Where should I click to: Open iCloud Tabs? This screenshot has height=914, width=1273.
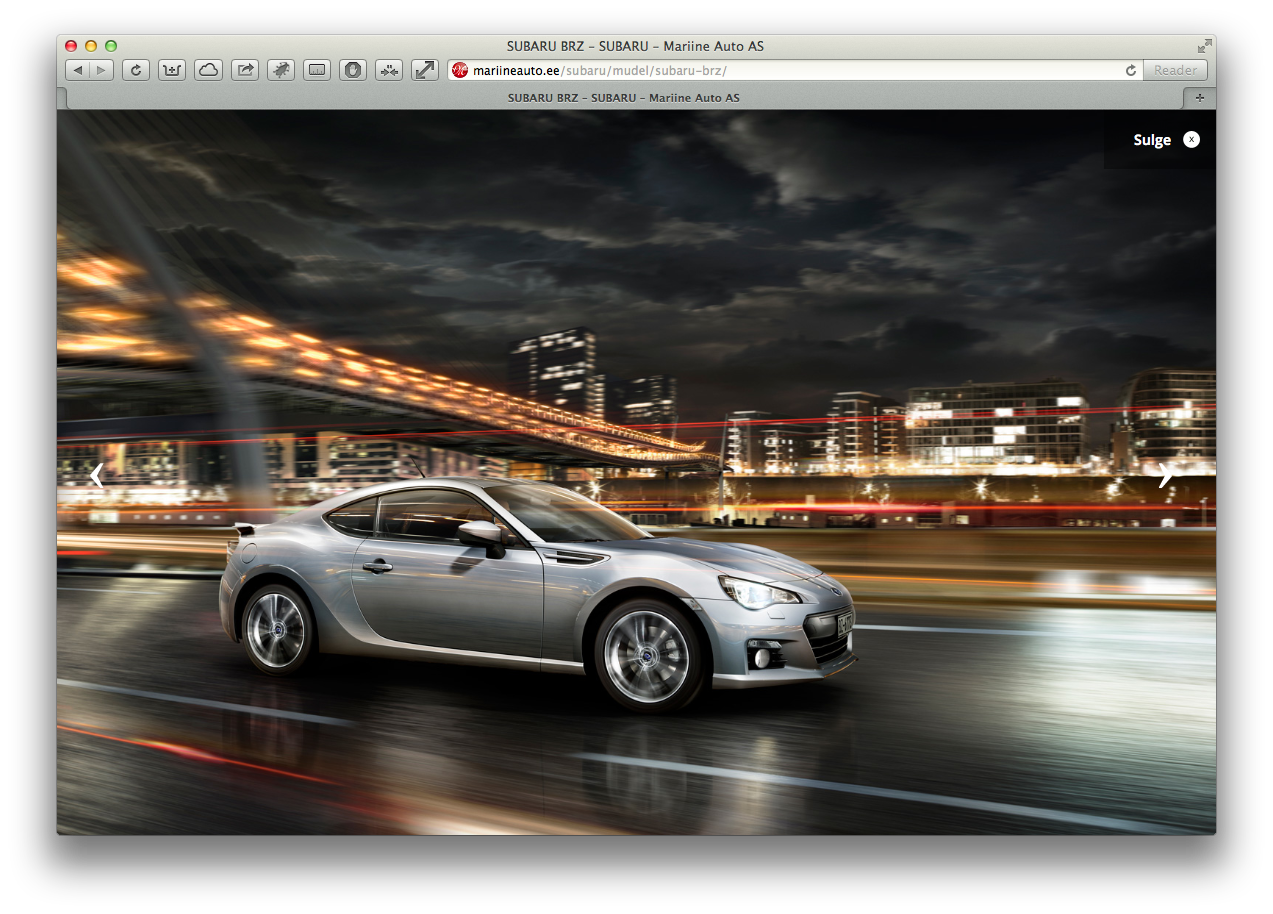tap(208, 70)
